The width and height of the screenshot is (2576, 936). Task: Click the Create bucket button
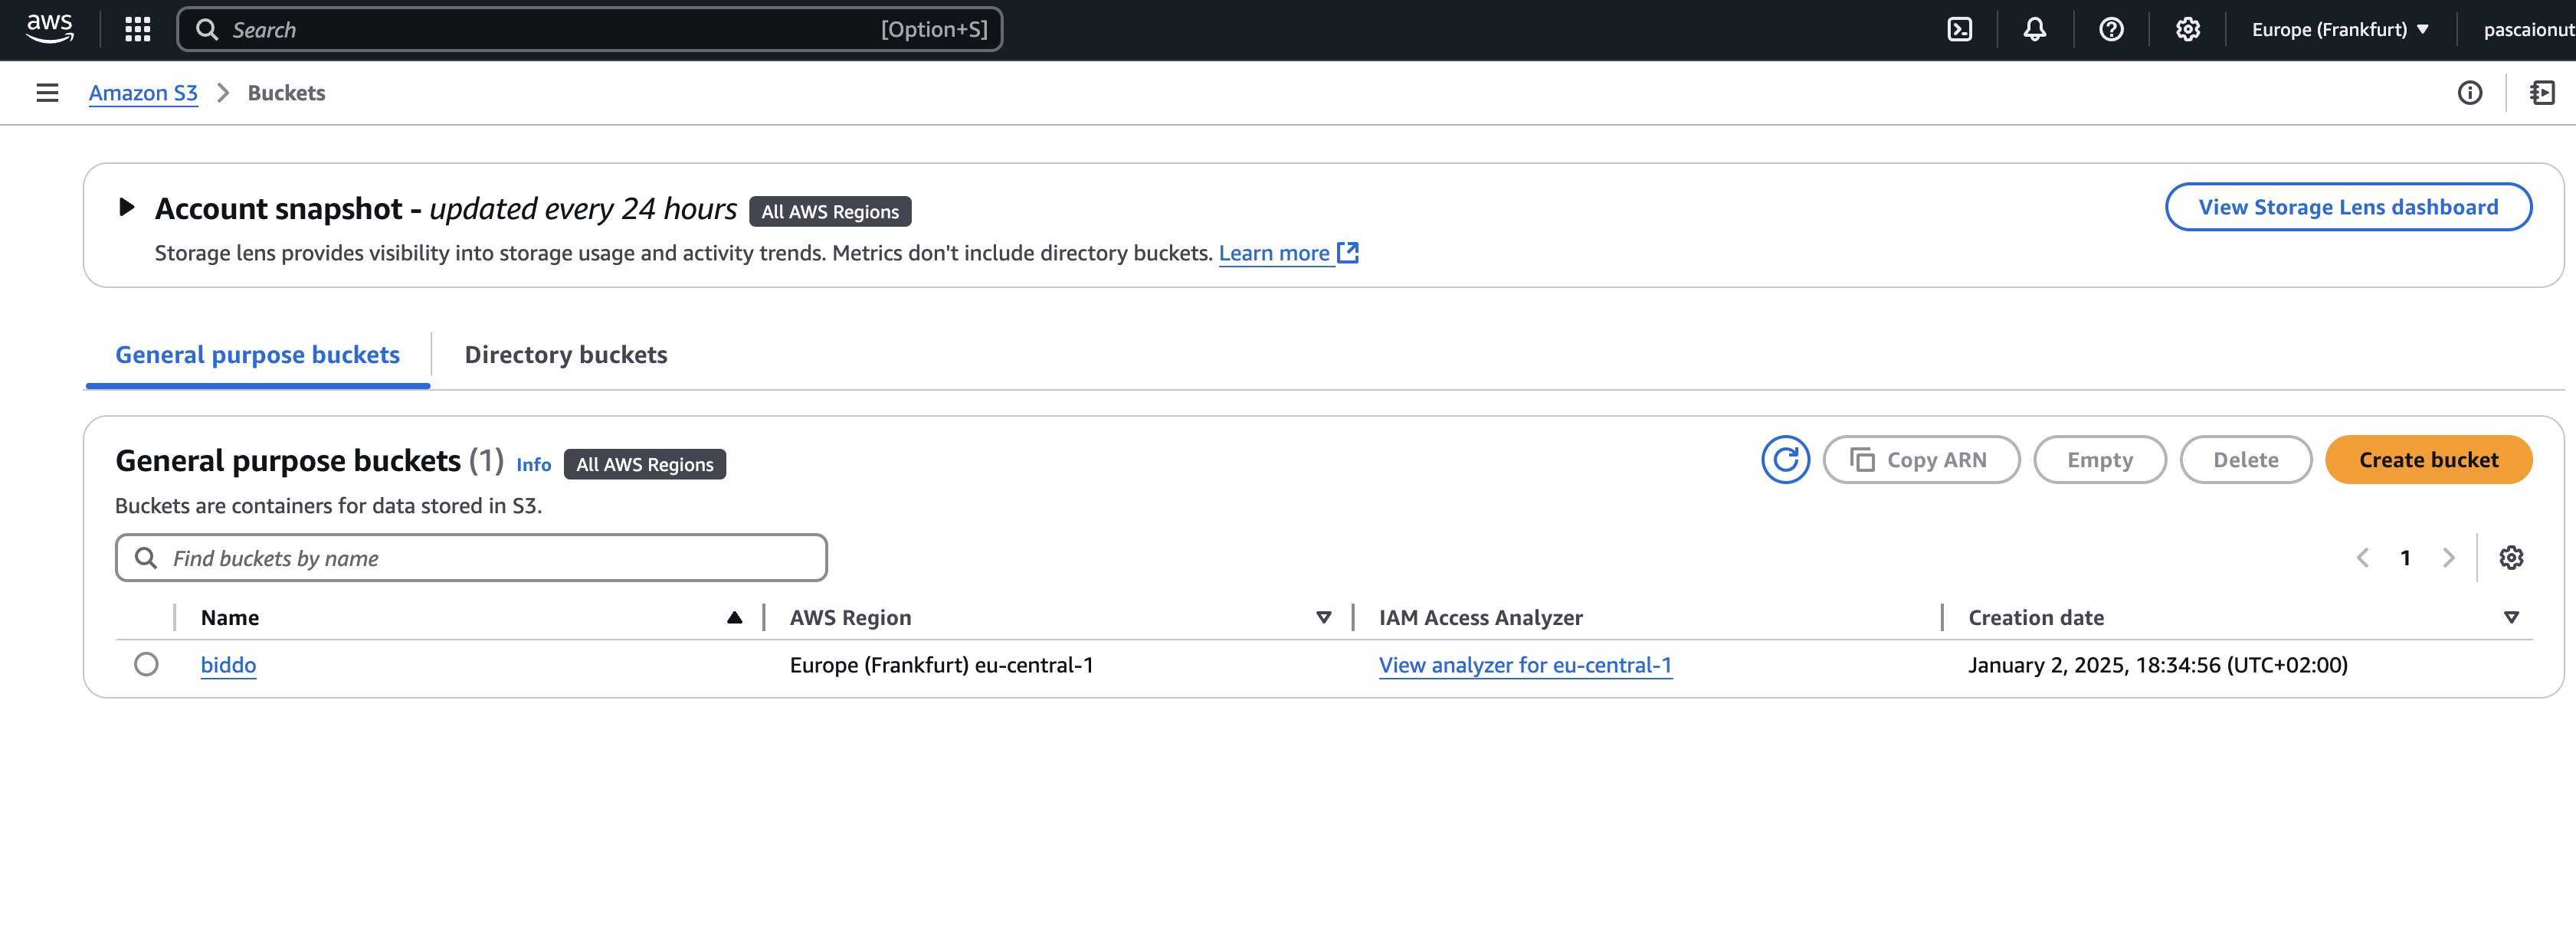tap(2428, 460)
